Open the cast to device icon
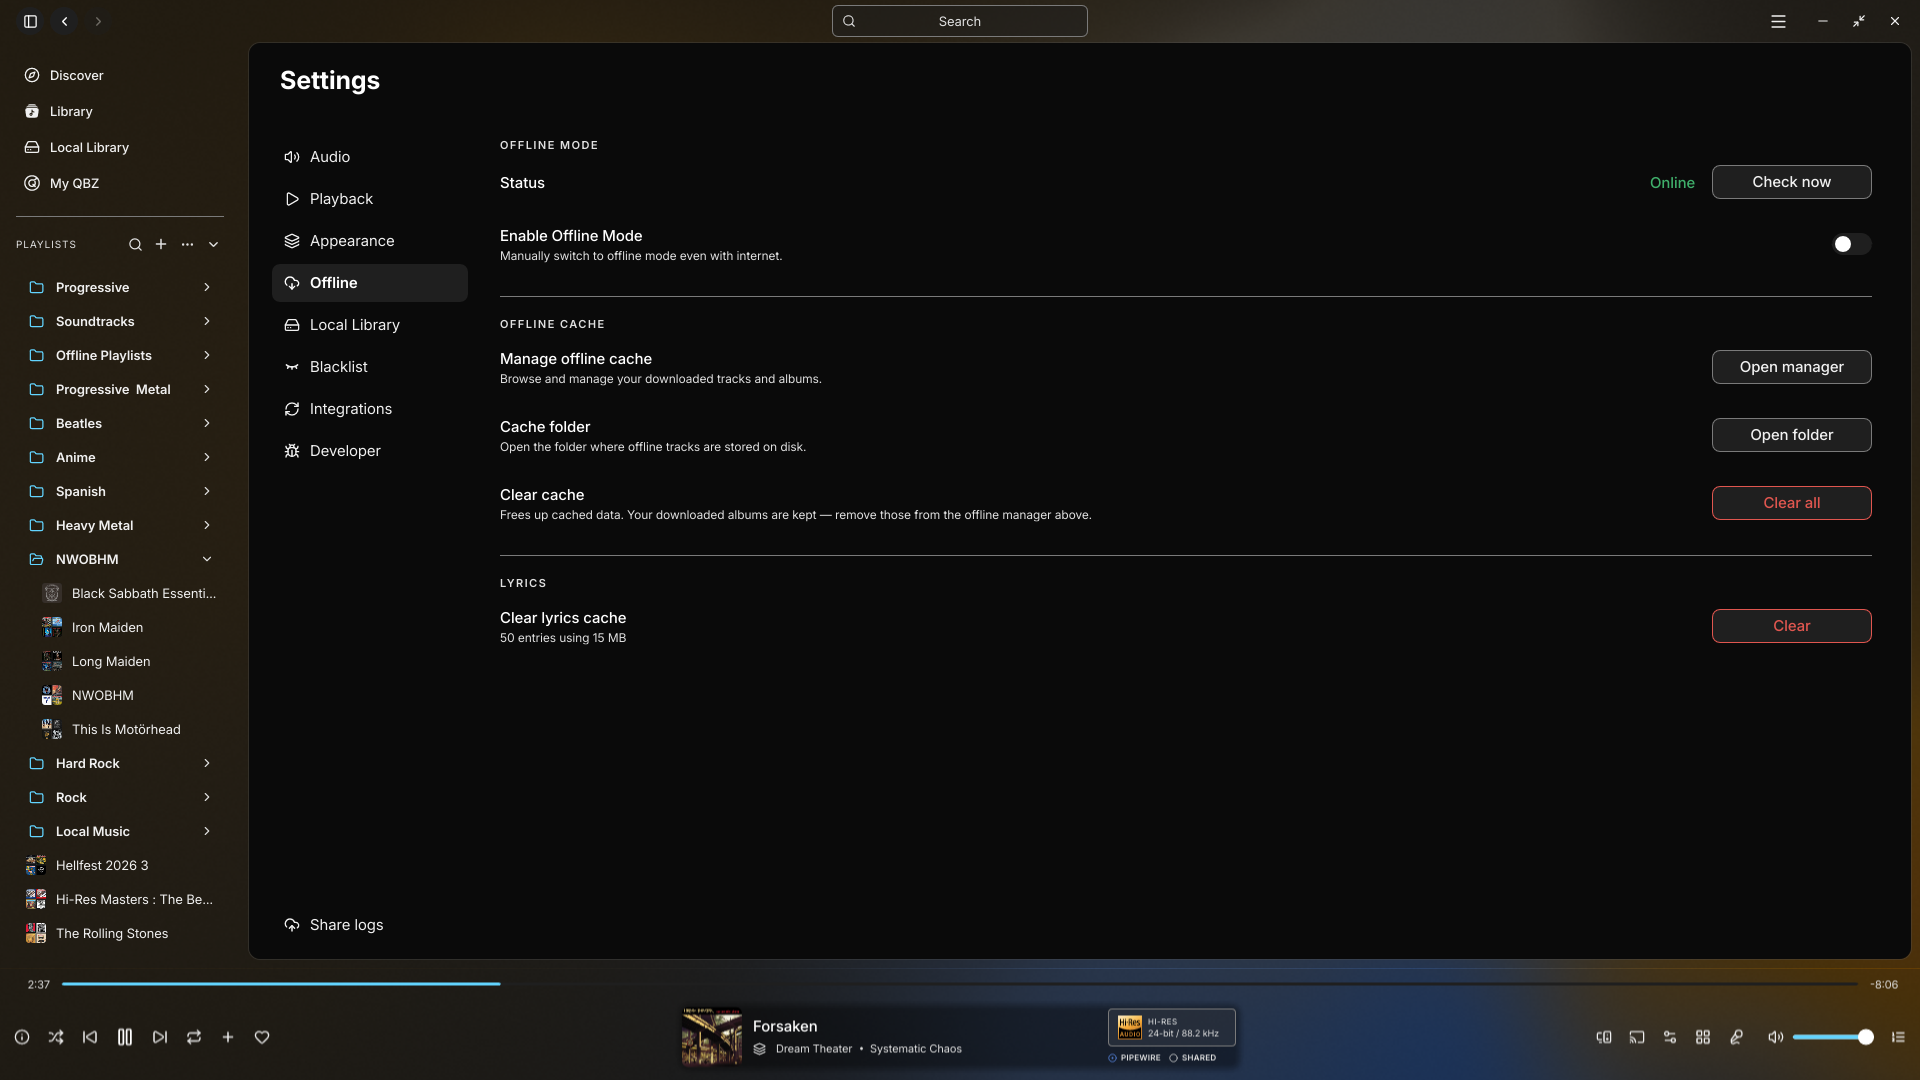 coord(1637,1037)
